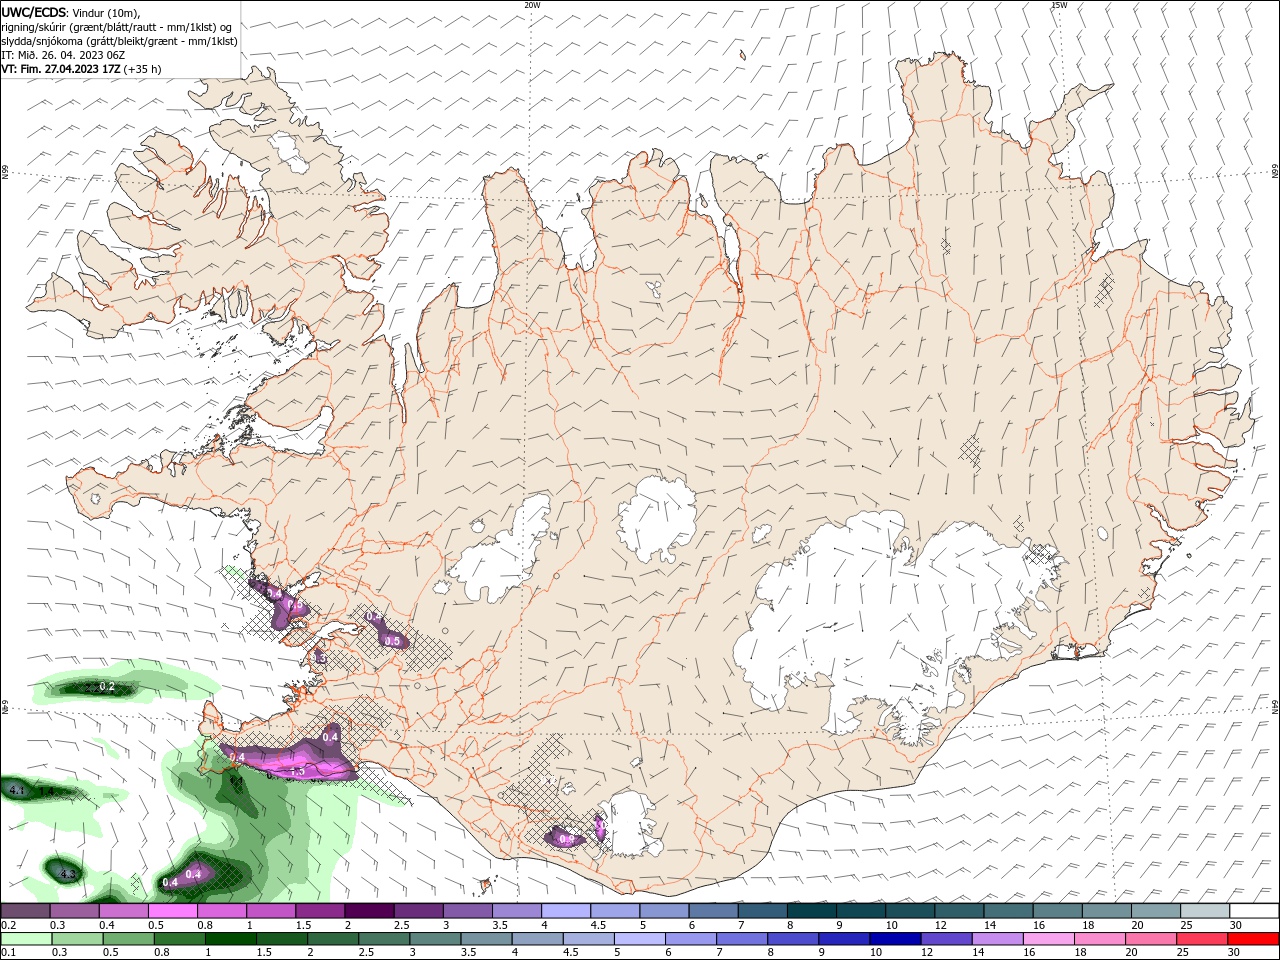
Task: Pick the 3.5–4 snow scale swatch
Action: click(515, 910)
